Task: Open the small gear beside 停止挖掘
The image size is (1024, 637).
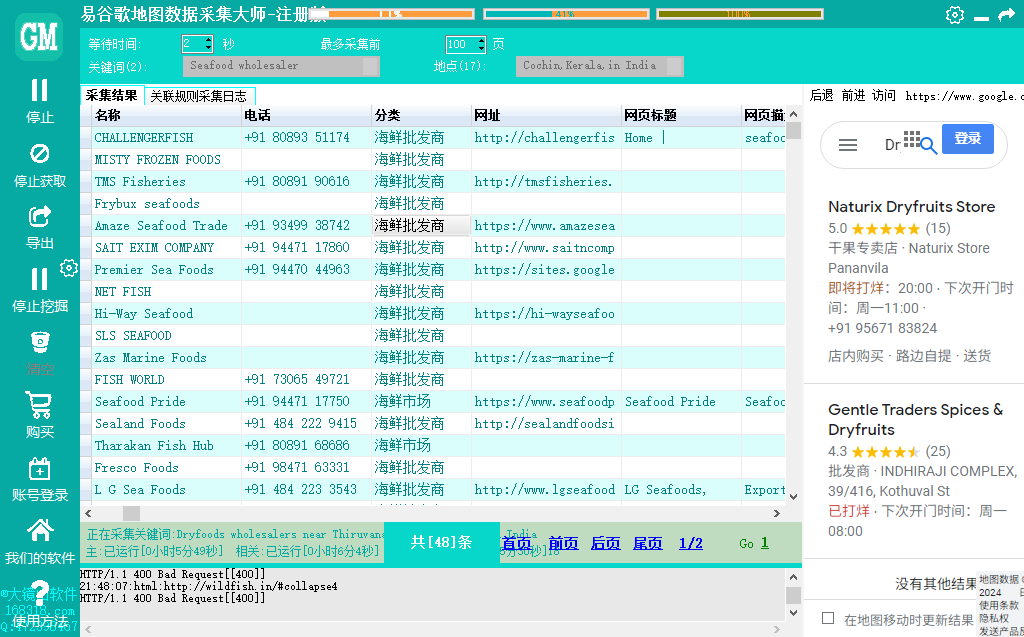Action: [69, 268]
